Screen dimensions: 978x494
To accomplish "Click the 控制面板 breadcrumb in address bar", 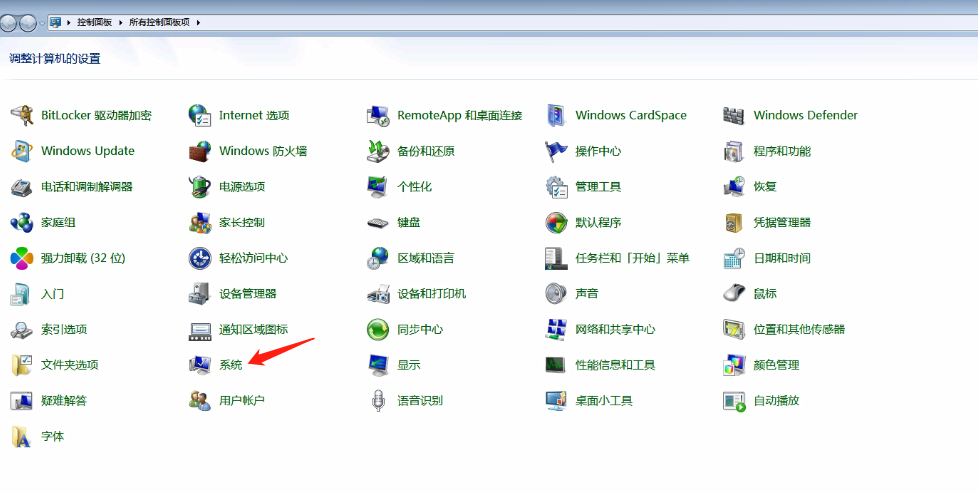I will click(x=94, y=22).
